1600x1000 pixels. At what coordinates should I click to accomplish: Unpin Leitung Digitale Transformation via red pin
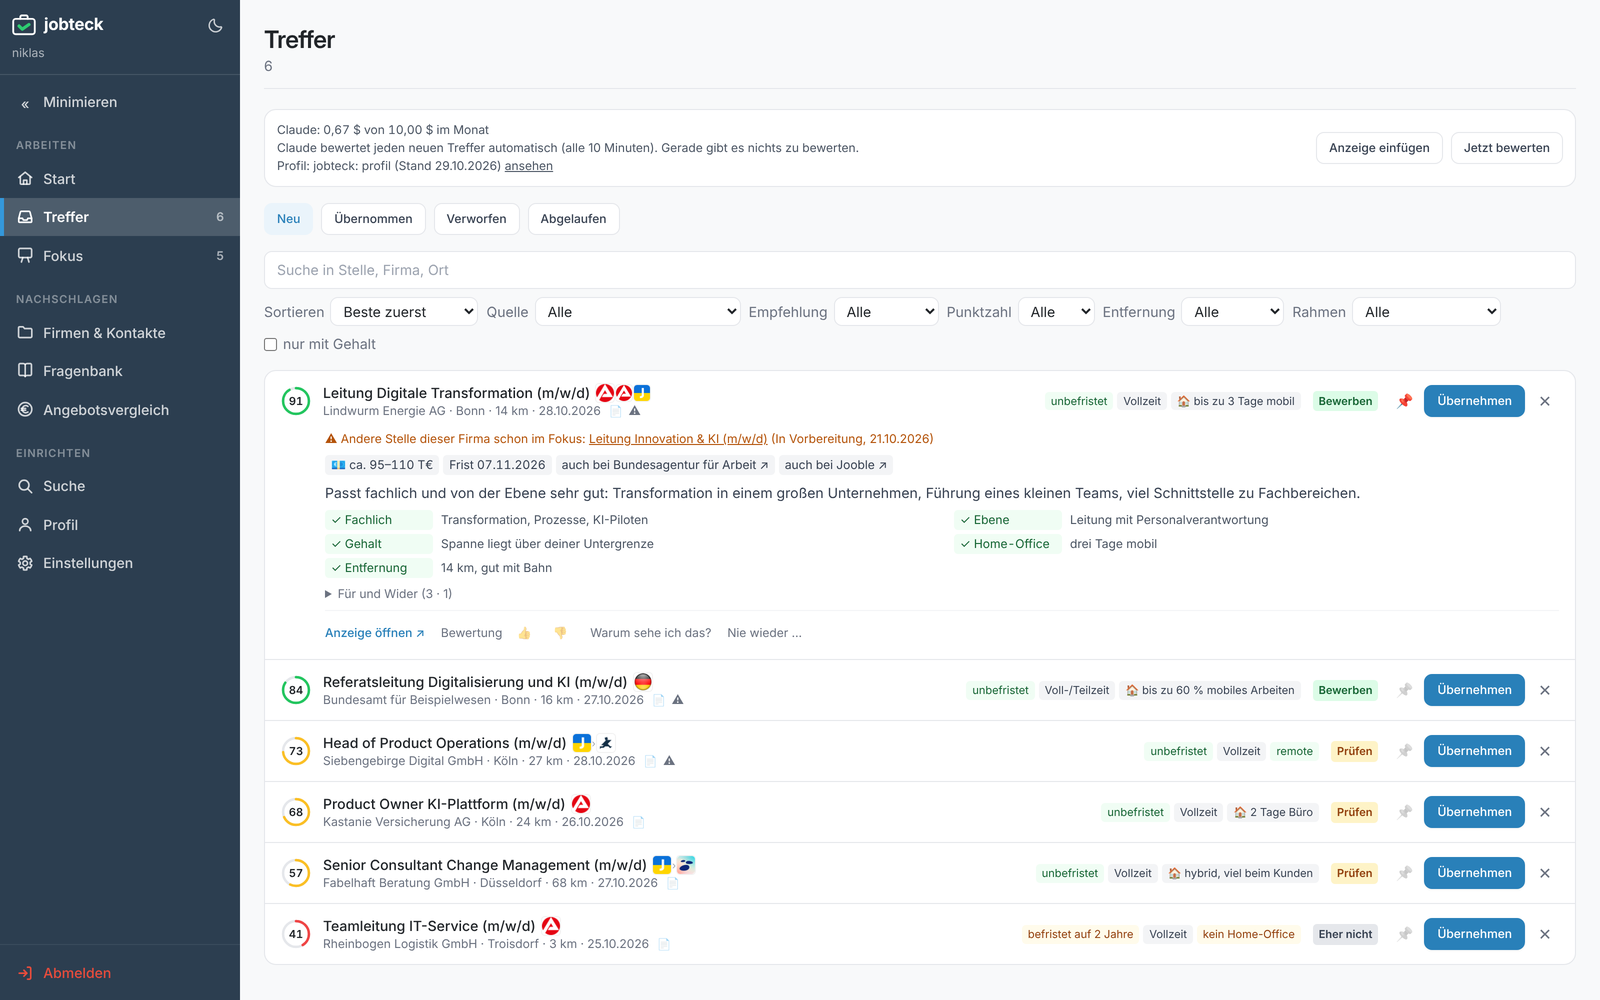click(1405, 401)
